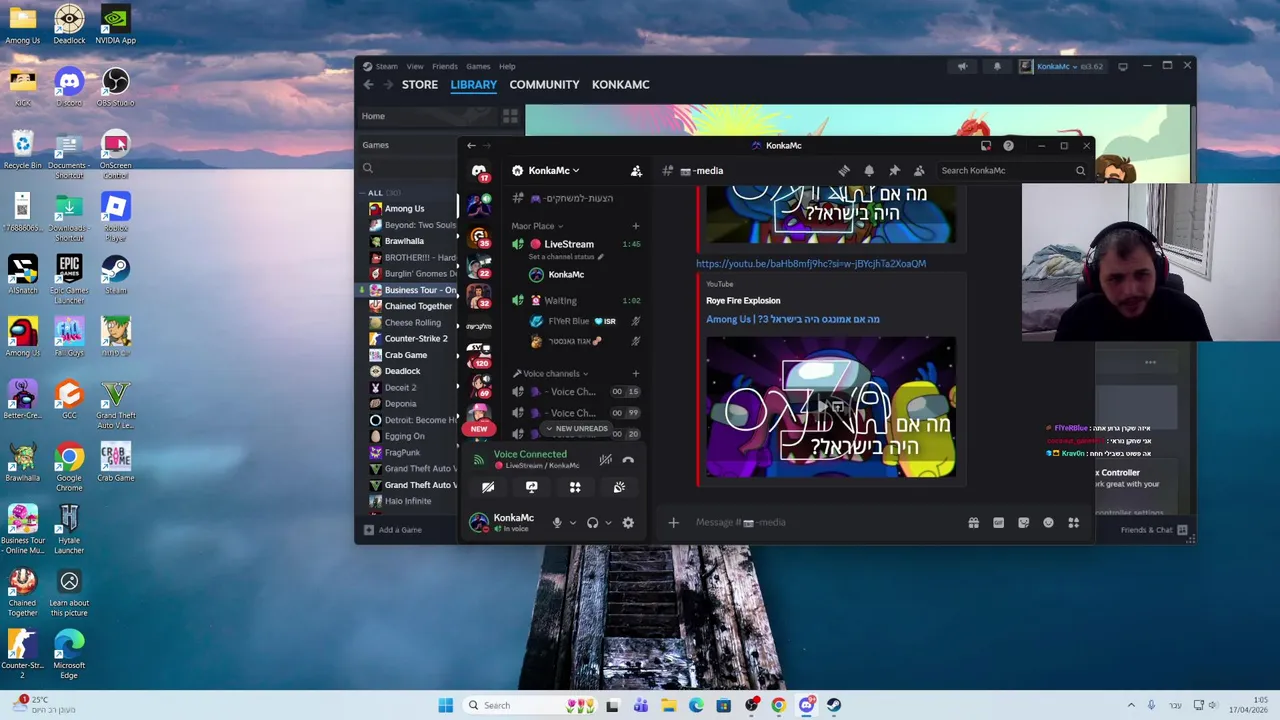Open the youtu.be link in chat
The image size is (1280, 720).
[811, 264]
